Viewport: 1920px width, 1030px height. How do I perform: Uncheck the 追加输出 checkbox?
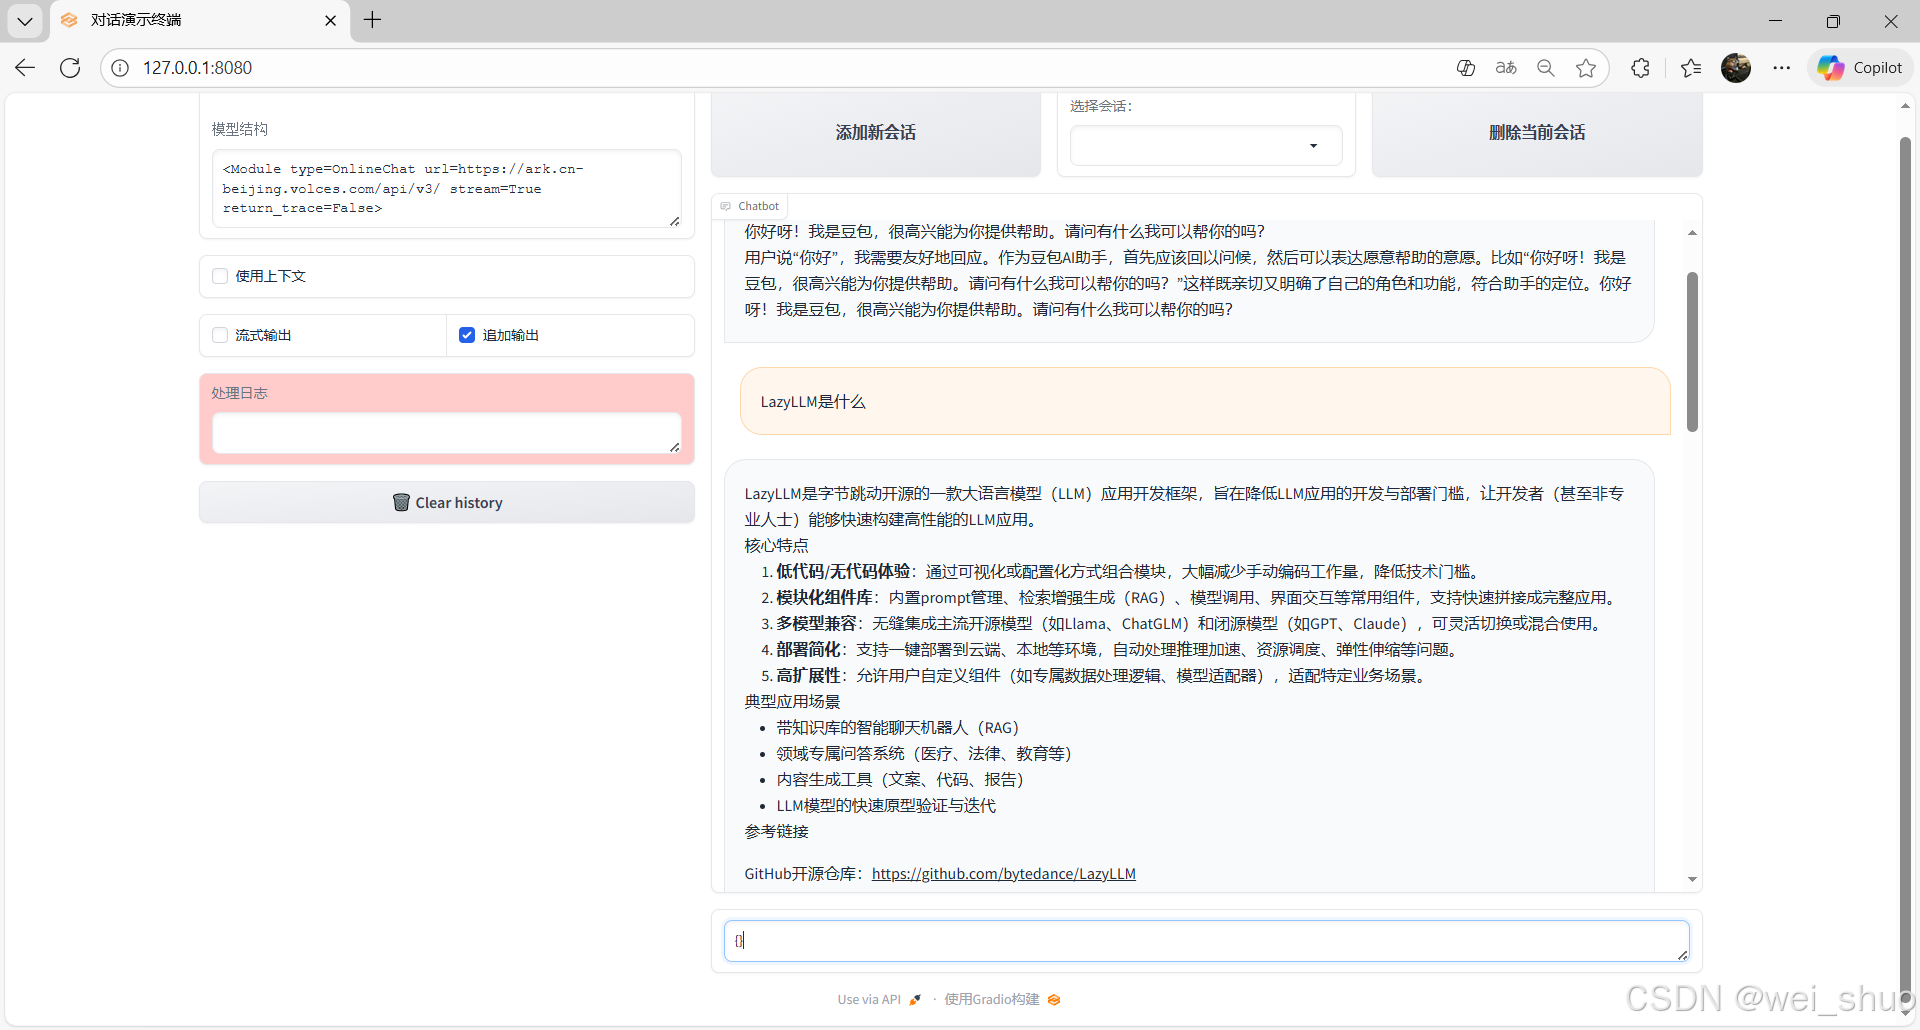coord(467,335)
